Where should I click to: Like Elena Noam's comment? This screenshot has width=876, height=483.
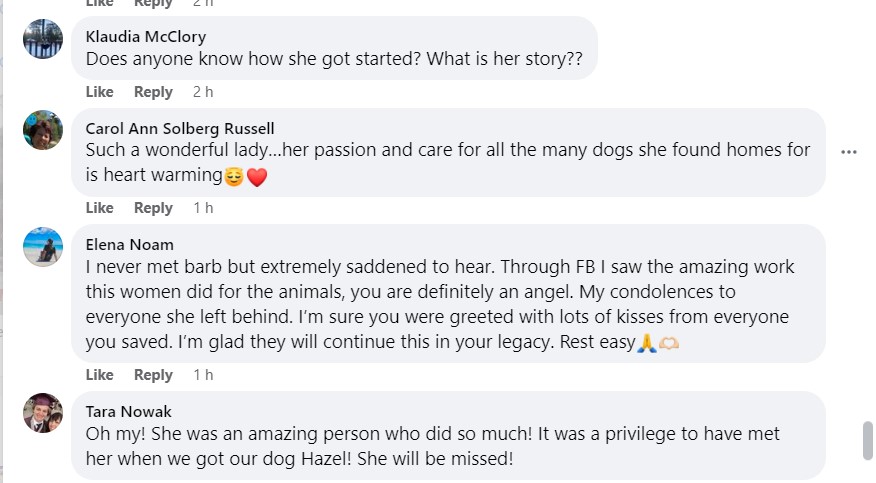[100, 375]
